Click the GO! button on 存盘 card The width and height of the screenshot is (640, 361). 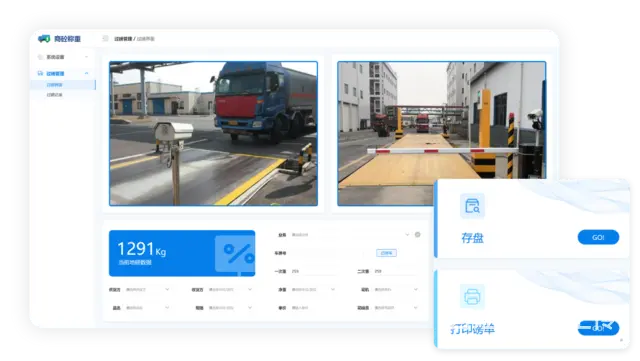(x=598, y=237)
